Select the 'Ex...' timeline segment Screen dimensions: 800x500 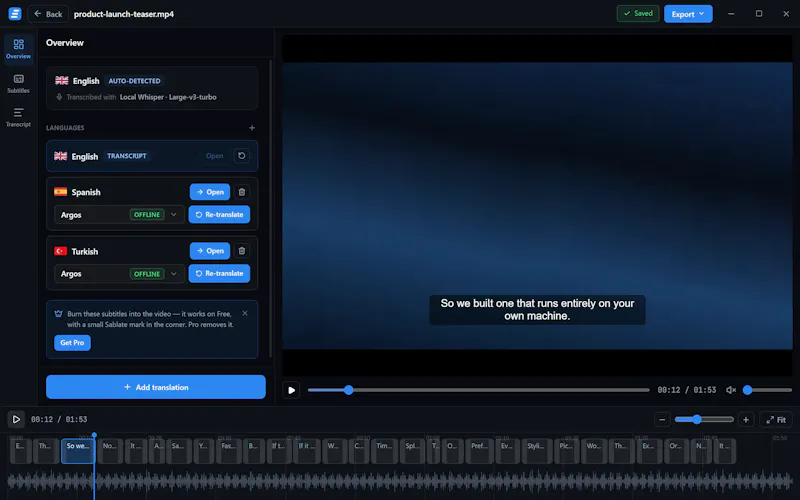coord(649,451)
